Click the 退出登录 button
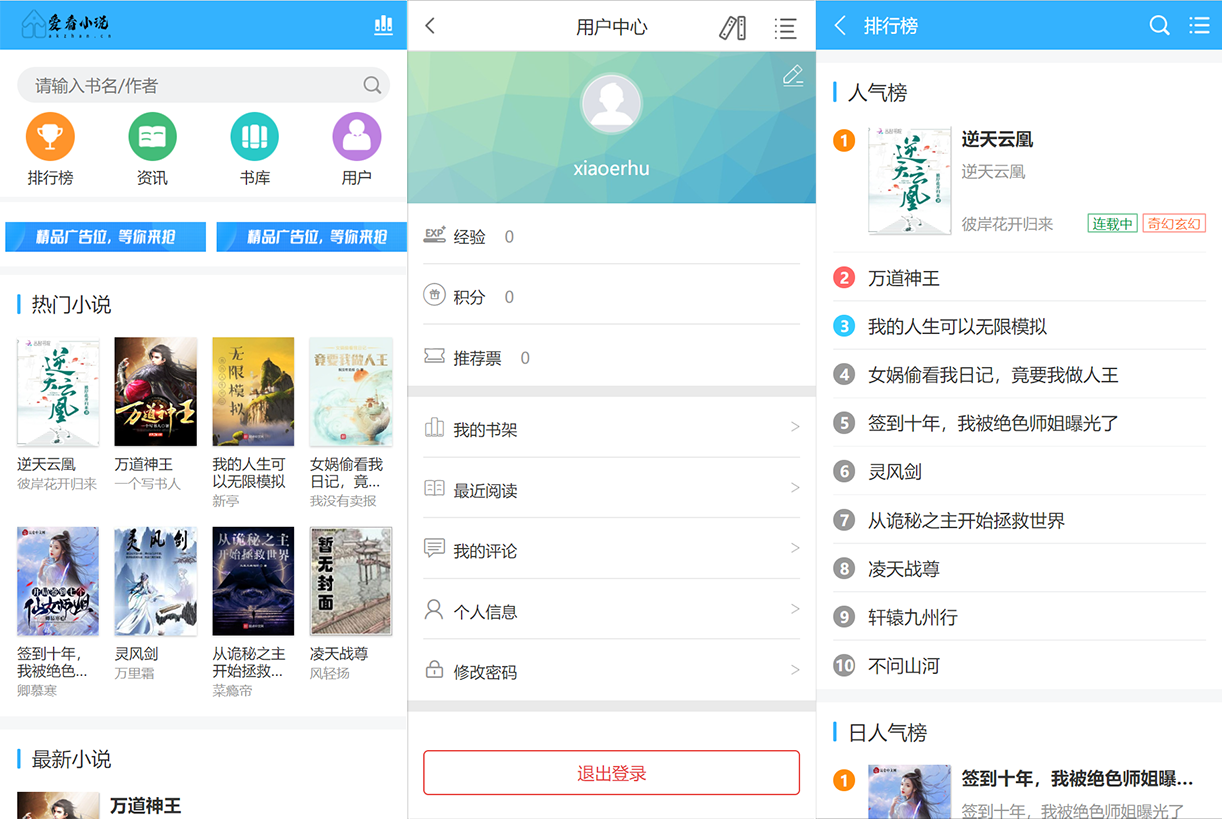The width and height of the screenshot is (1222, 819). point(611,773)
